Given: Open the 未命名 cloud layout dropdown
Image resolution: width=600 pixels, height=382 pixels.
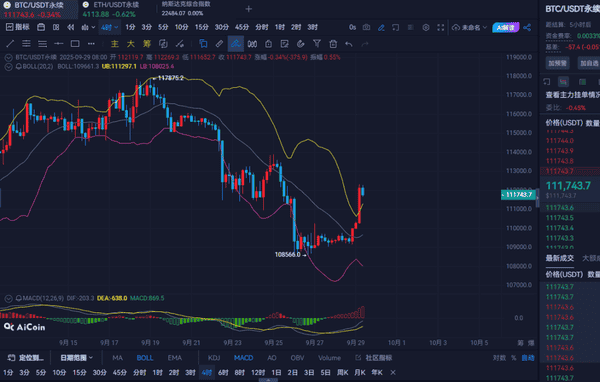Looking at the screenshot, I should coord(469,27).
